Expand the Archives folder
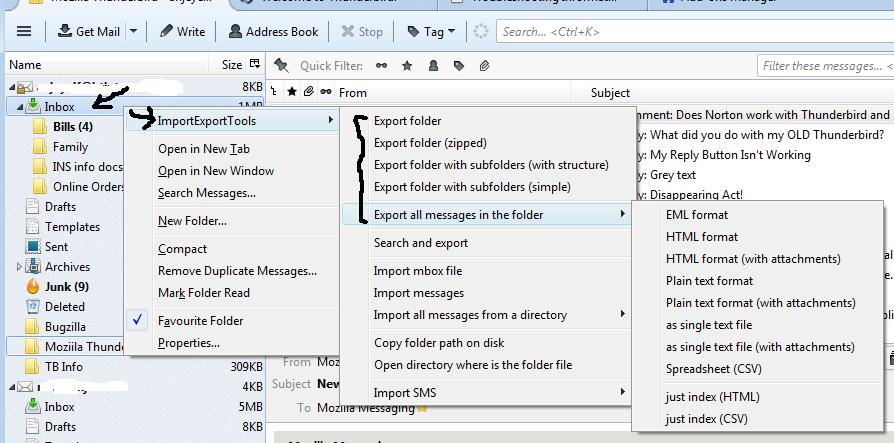Image resolution: width=894 pixels, height=443 pixels. click(x=19, y=266)
